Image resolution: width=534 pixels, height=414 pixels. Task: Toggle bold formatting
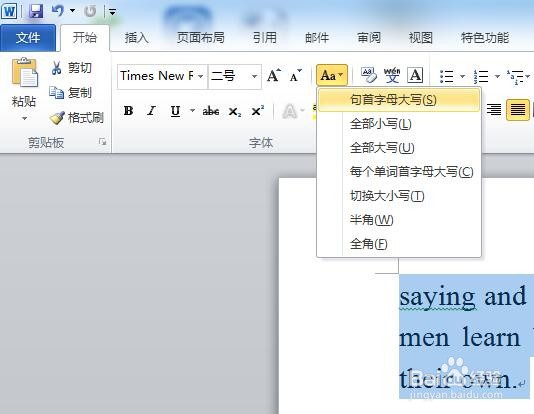pyautogui.click(x=128, y=111)
